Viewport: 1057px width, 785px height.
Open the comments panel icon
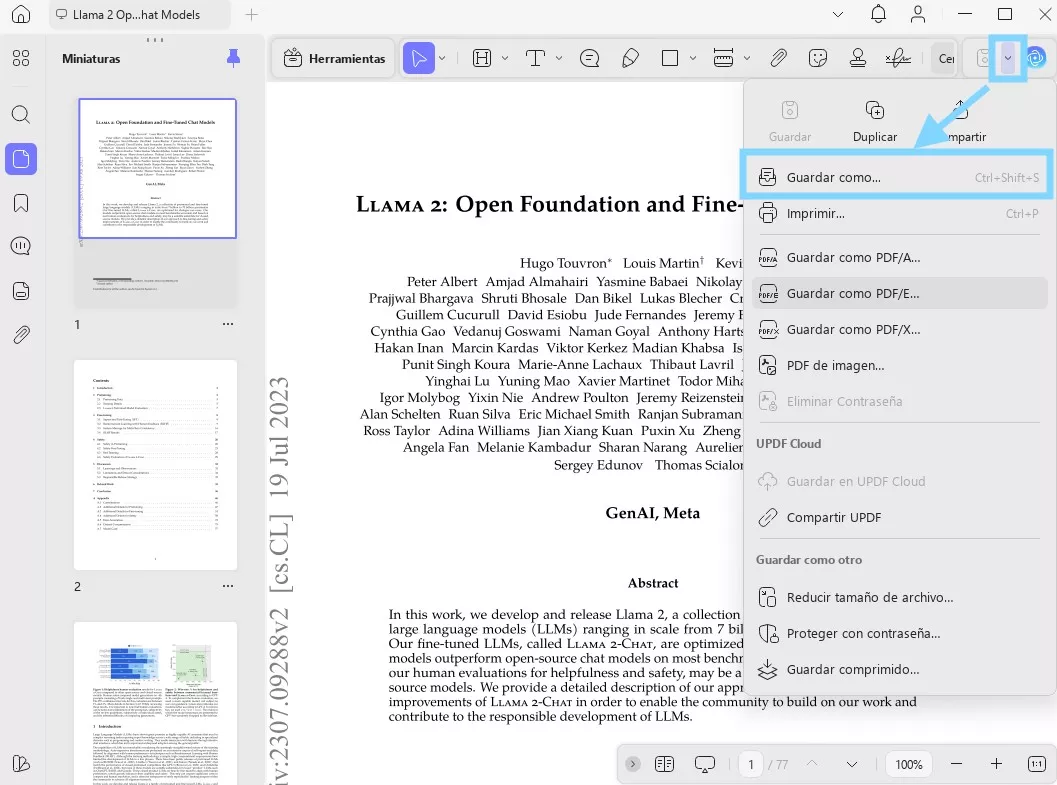(x=21, y=246)
